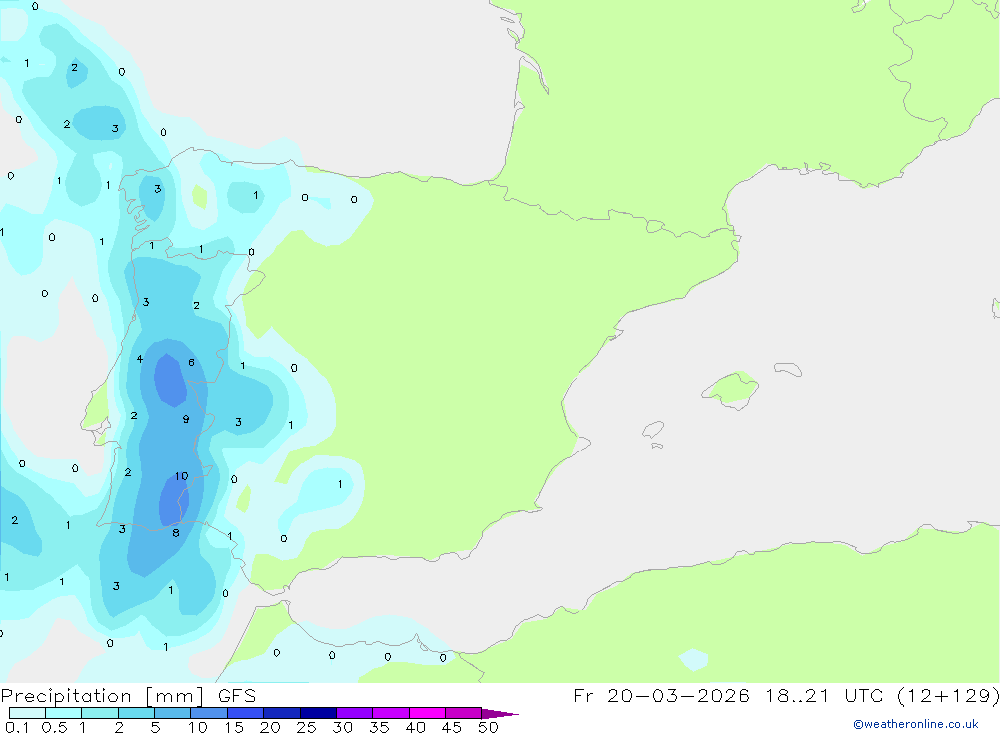This screenshot has height=733, width=1000.
Task: Pick the 45–50 mm legend color swatch
Action: [x=464, y=713]
